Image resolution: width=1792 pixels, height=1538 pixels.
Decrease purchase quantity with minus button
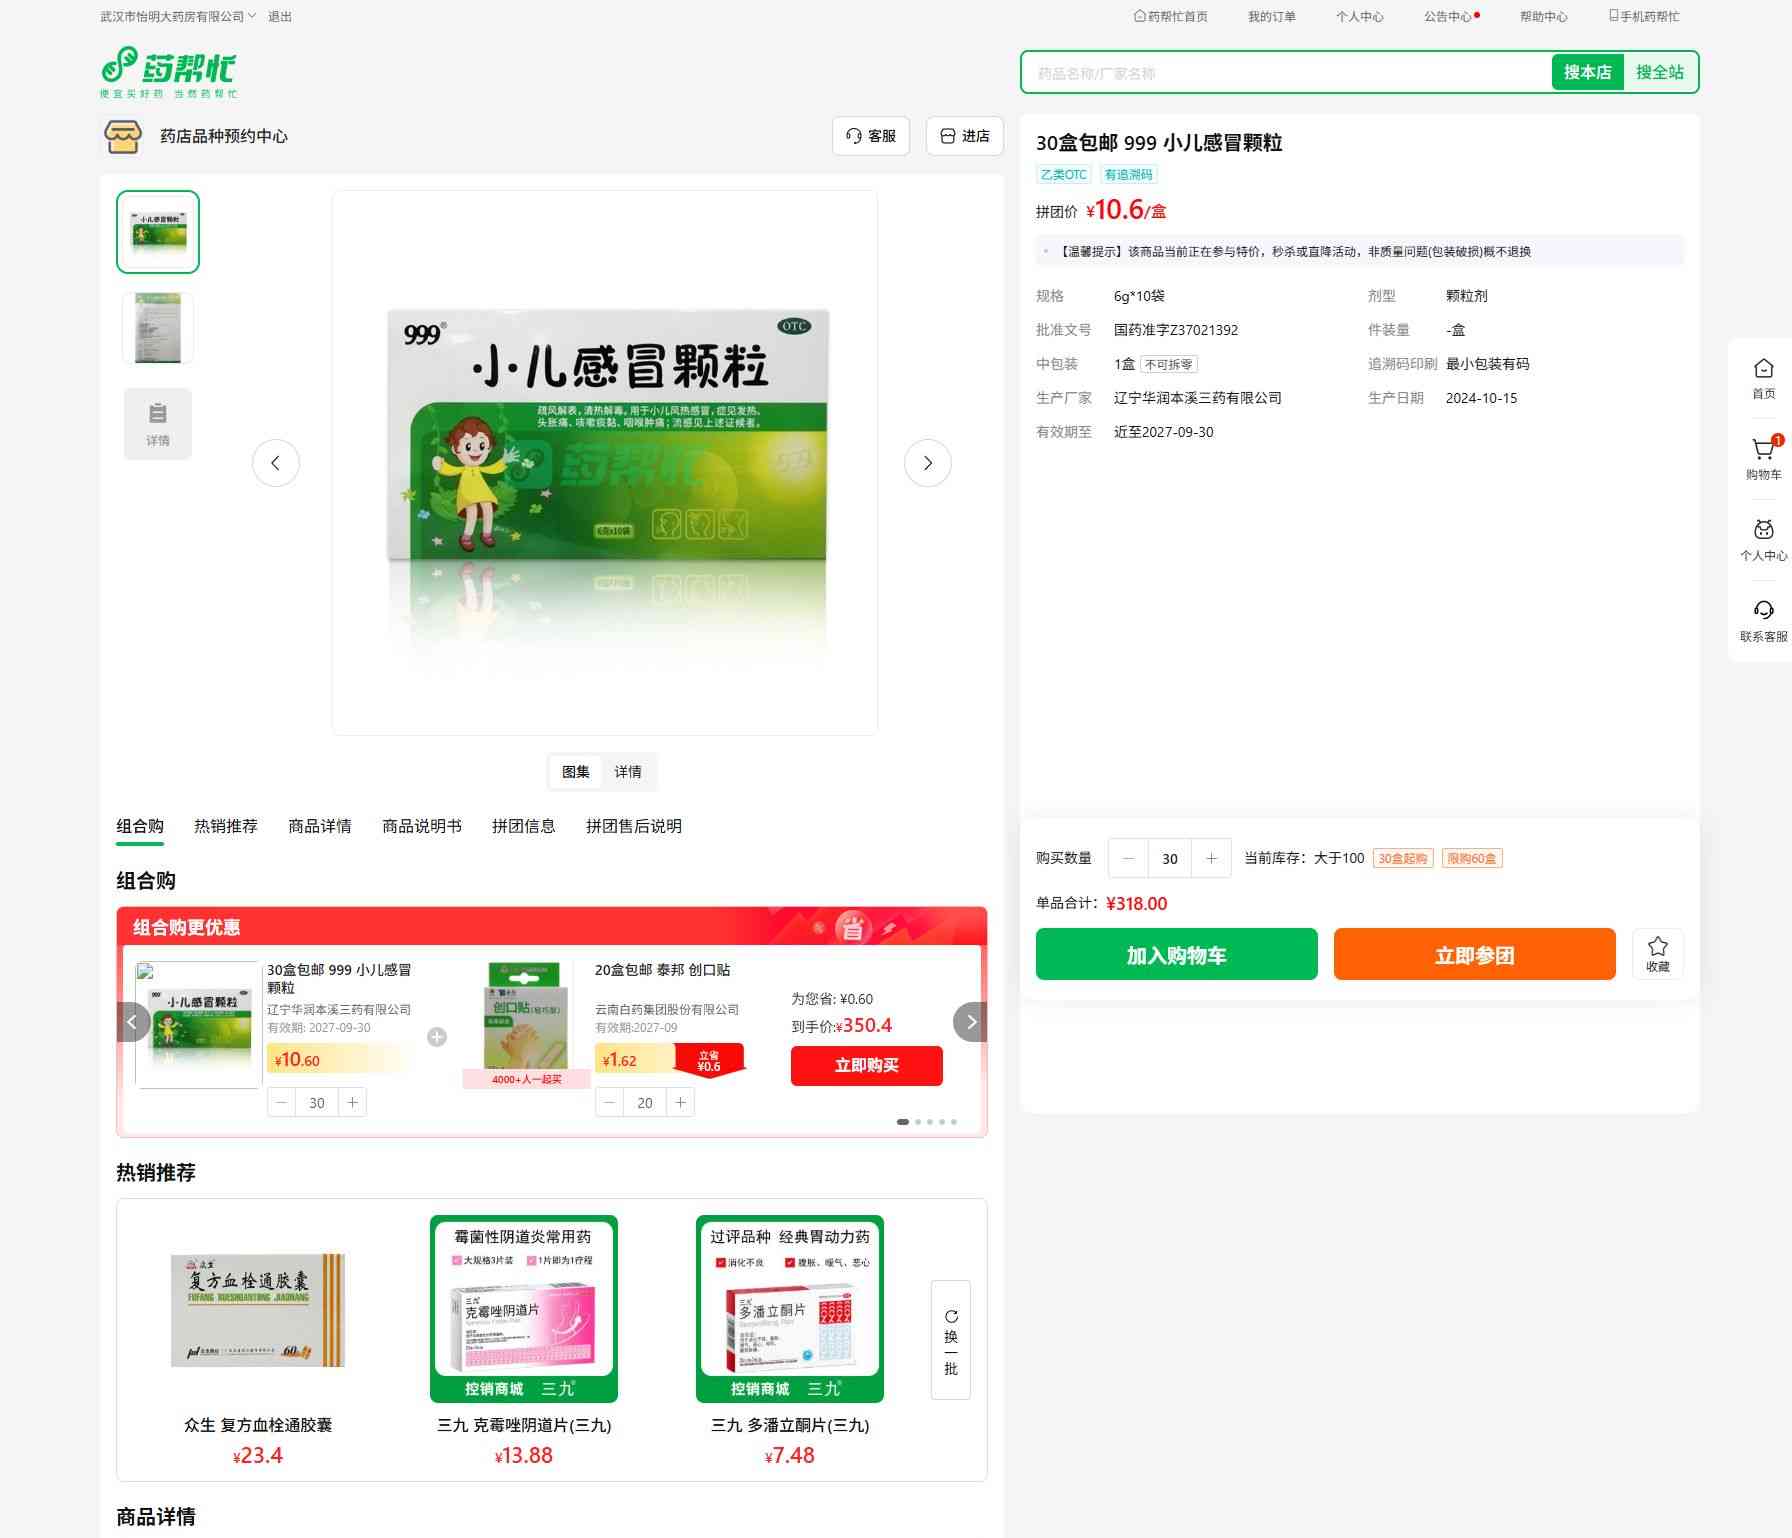(x=1129, y=858)
